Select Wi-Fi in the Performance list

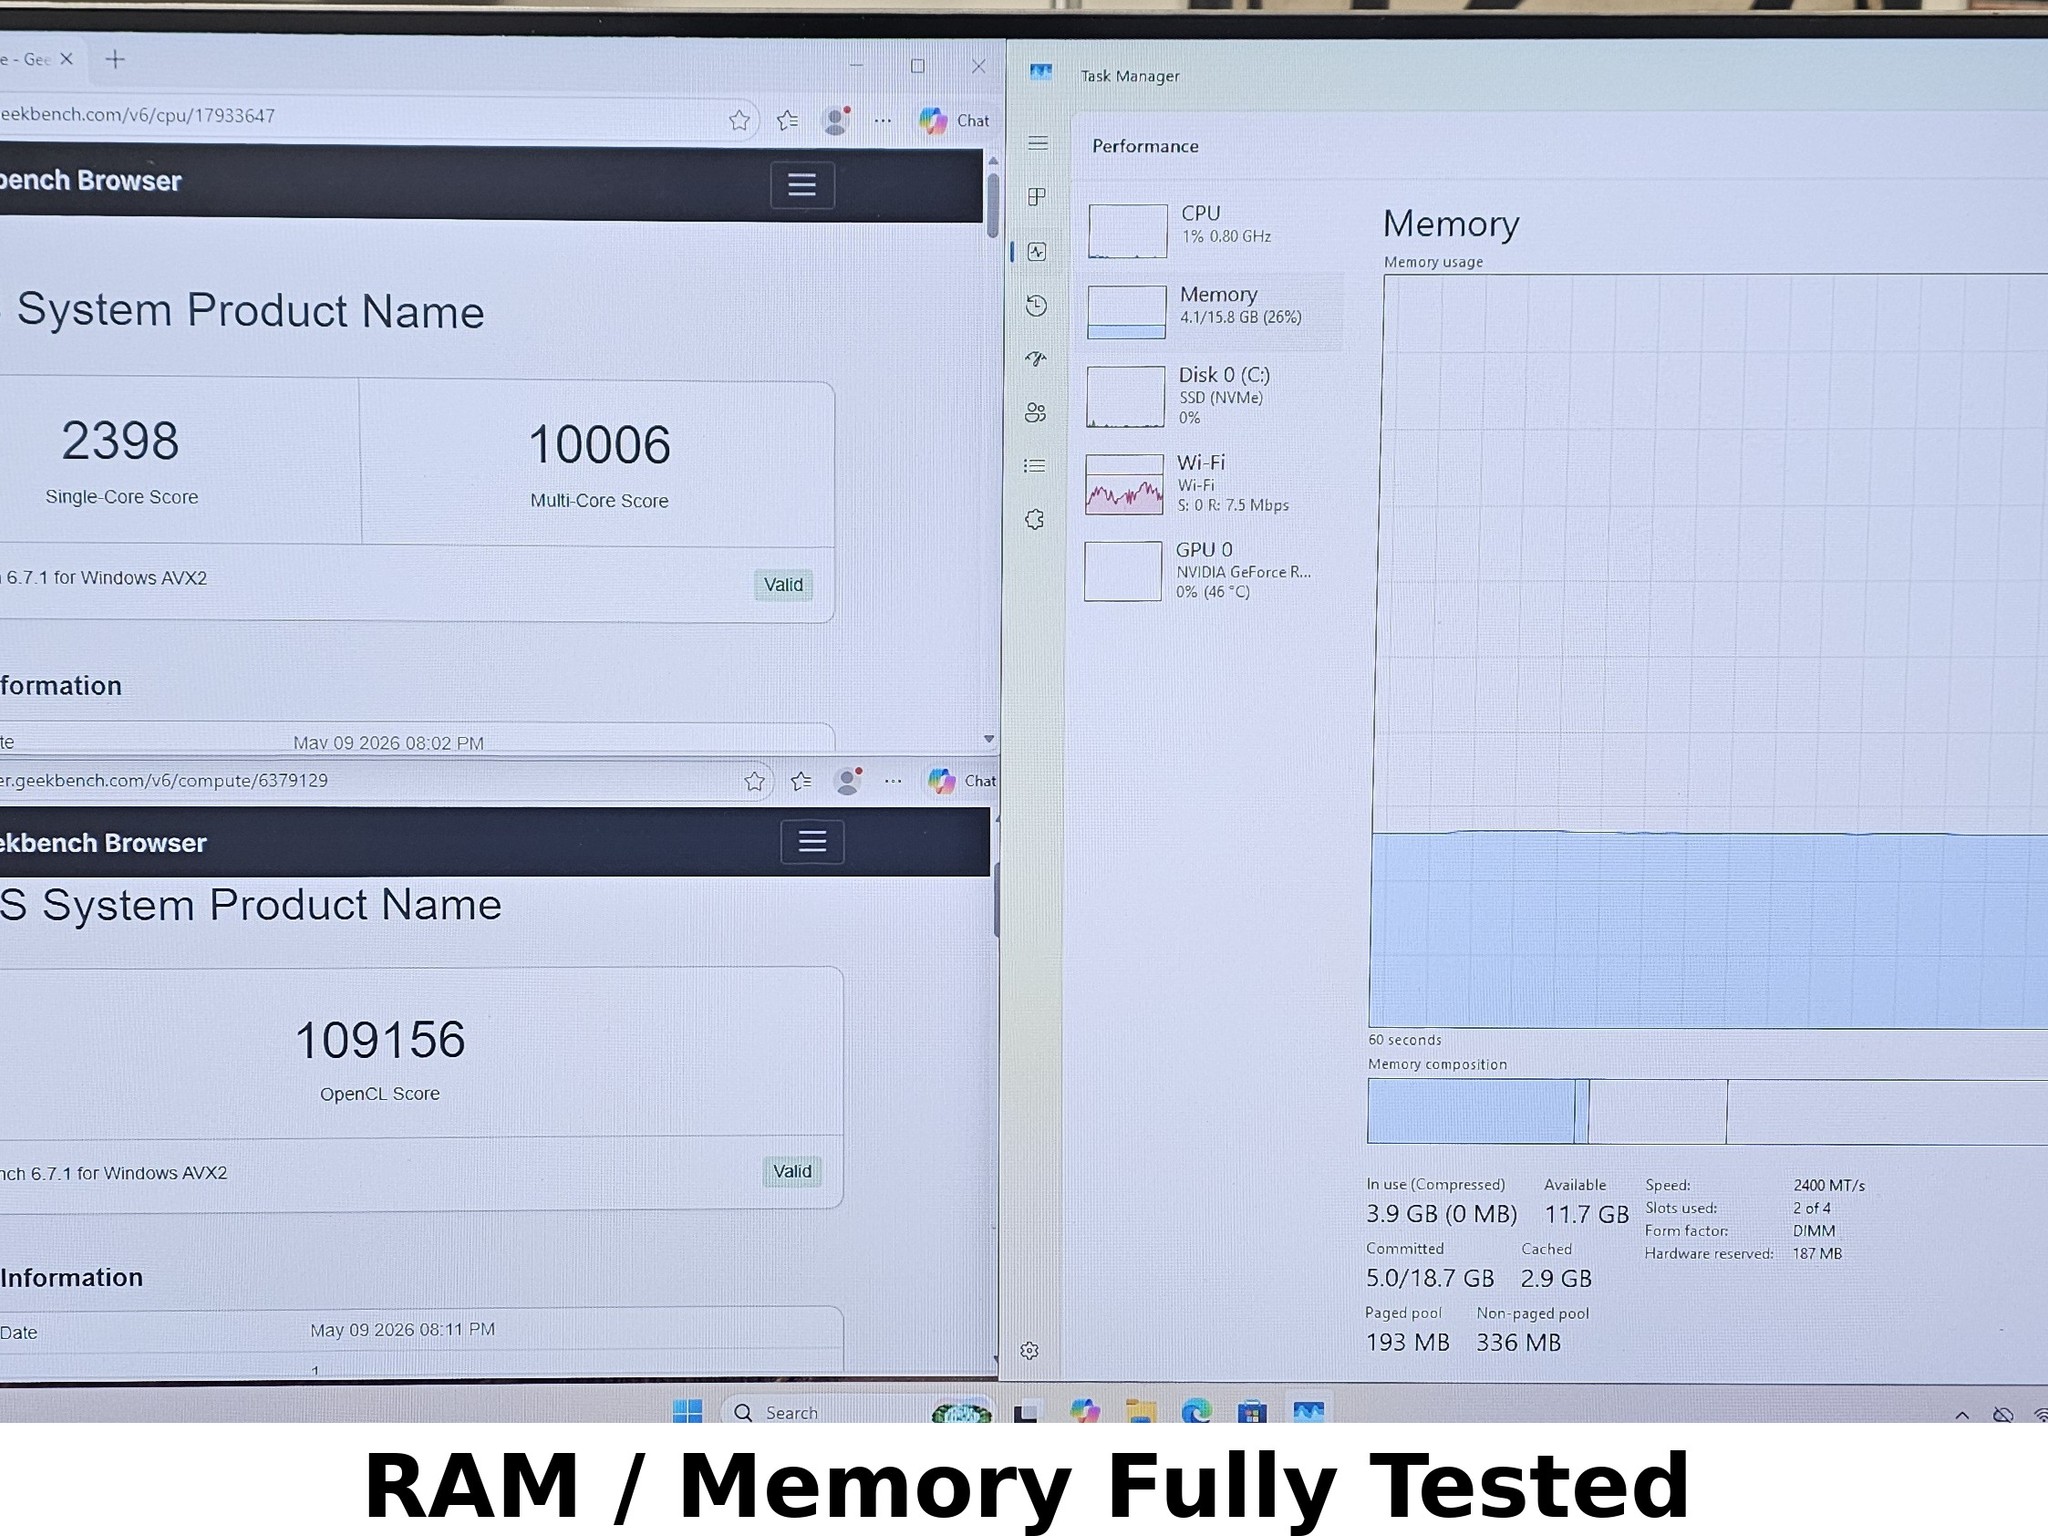click(x=1209, y=483)
